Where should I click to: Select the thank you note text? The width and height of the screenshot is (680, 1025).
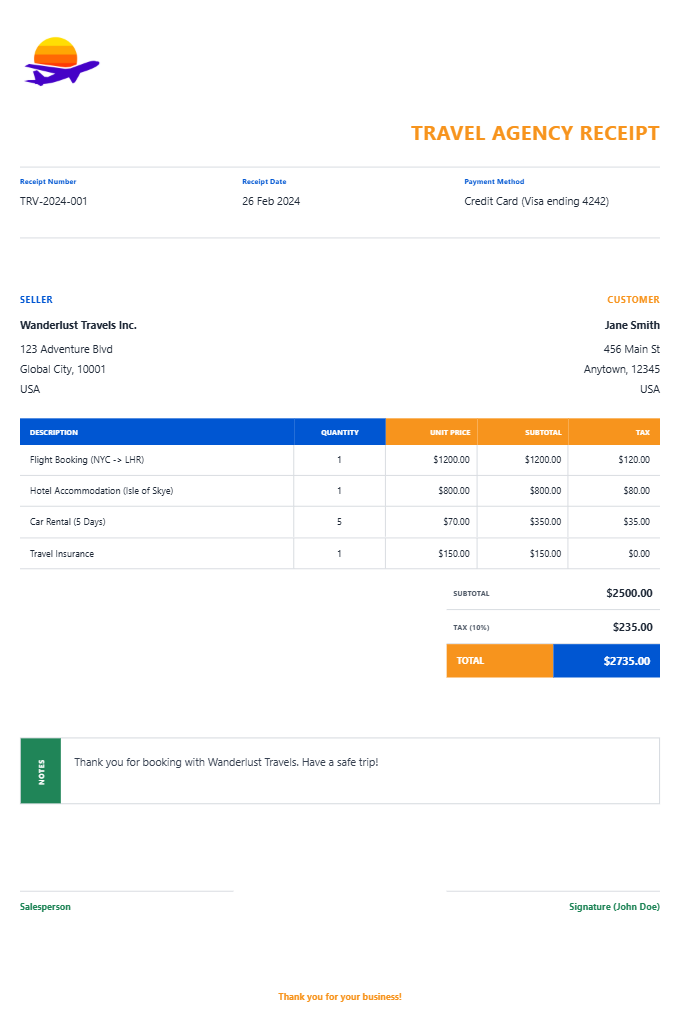coord(226,762)
